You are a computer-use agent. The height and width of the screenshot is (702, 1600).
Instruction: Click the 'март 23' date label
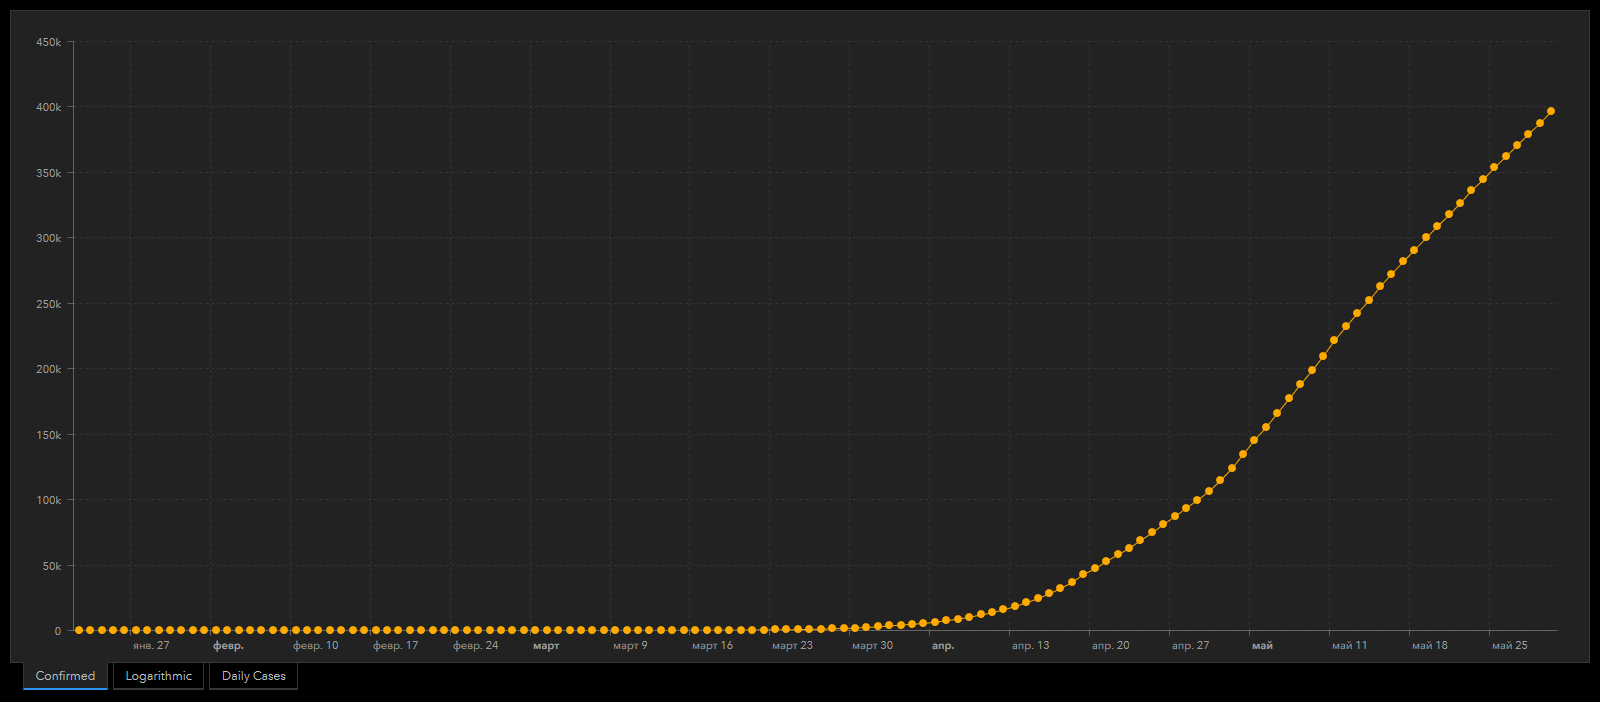792,645
